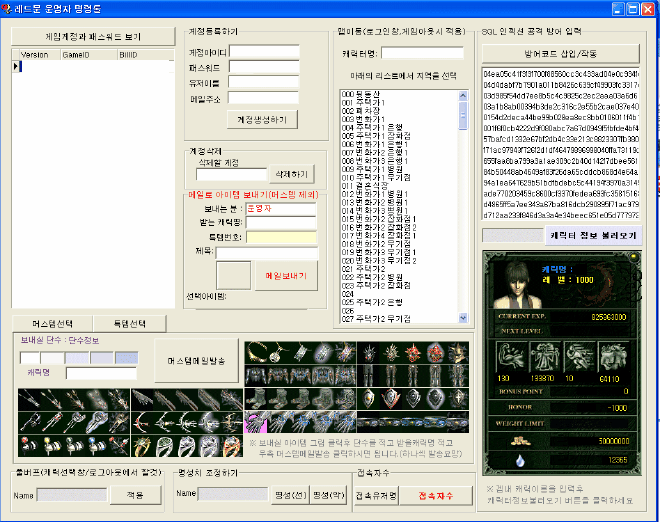Send mail with the red 메일보내기 button
The width and height of the screenshot is (660, 522).
coord(286,276)
